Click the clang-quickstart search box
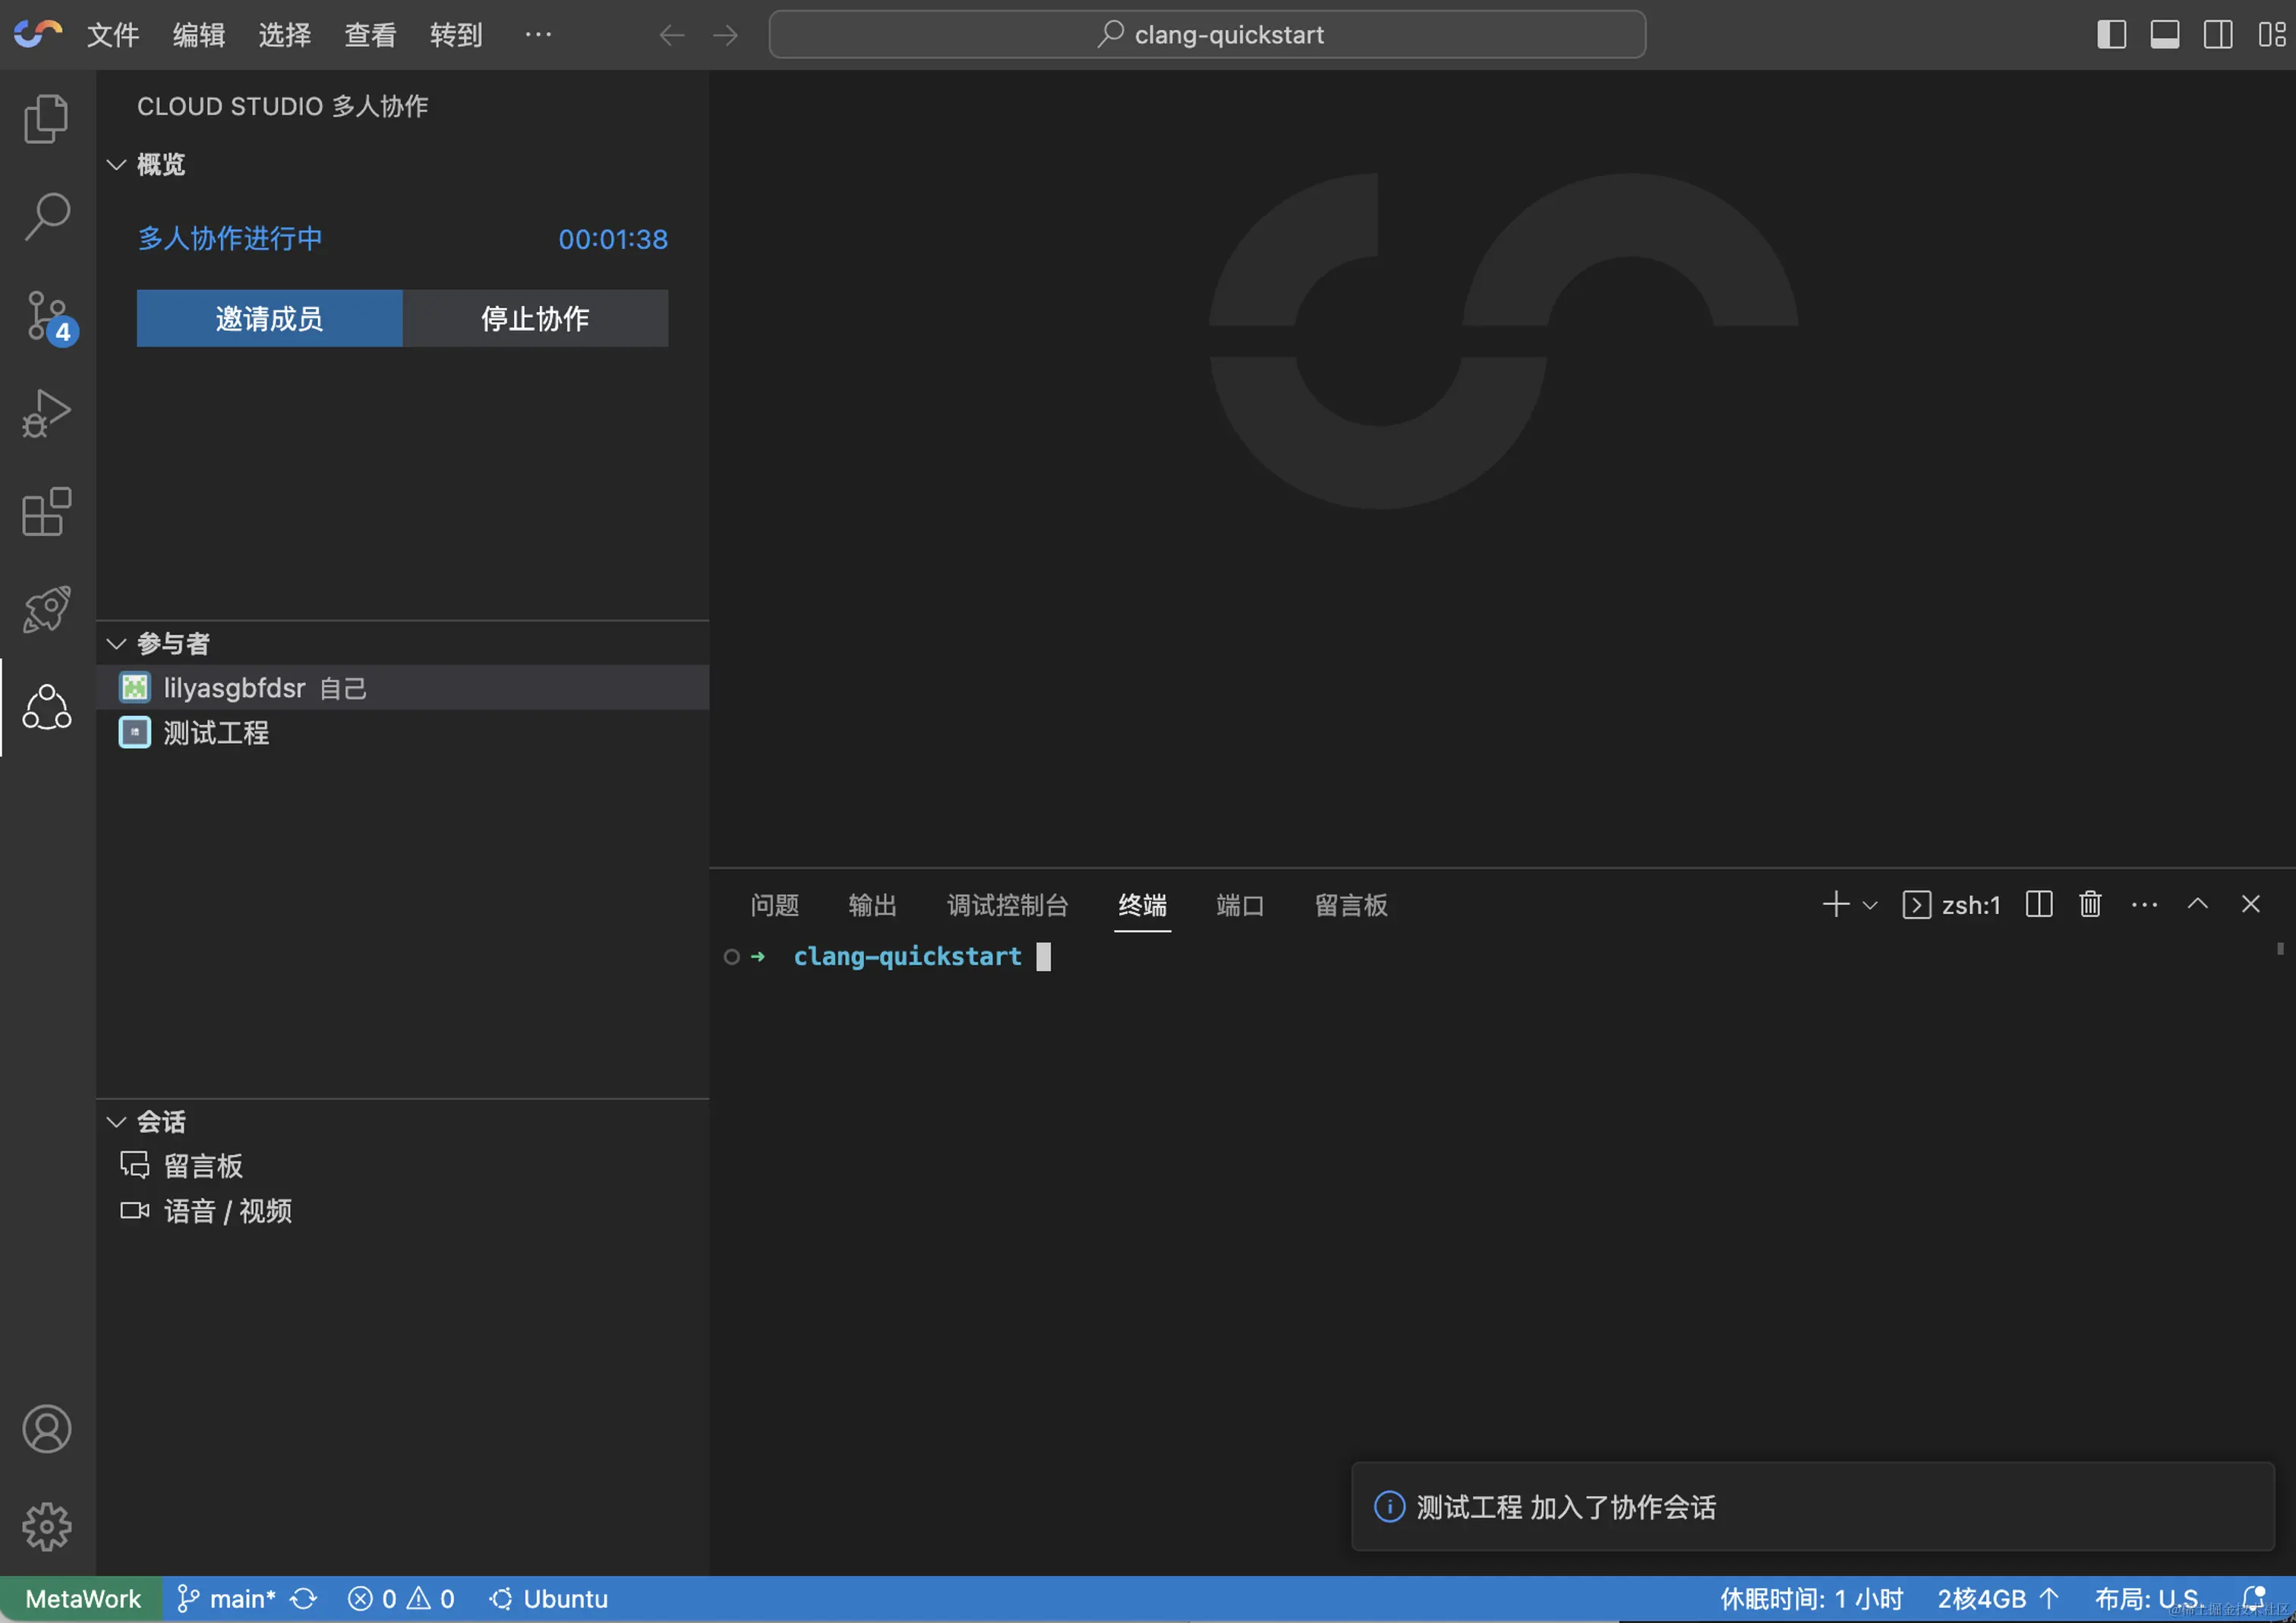 click(x=1207, y=35)
